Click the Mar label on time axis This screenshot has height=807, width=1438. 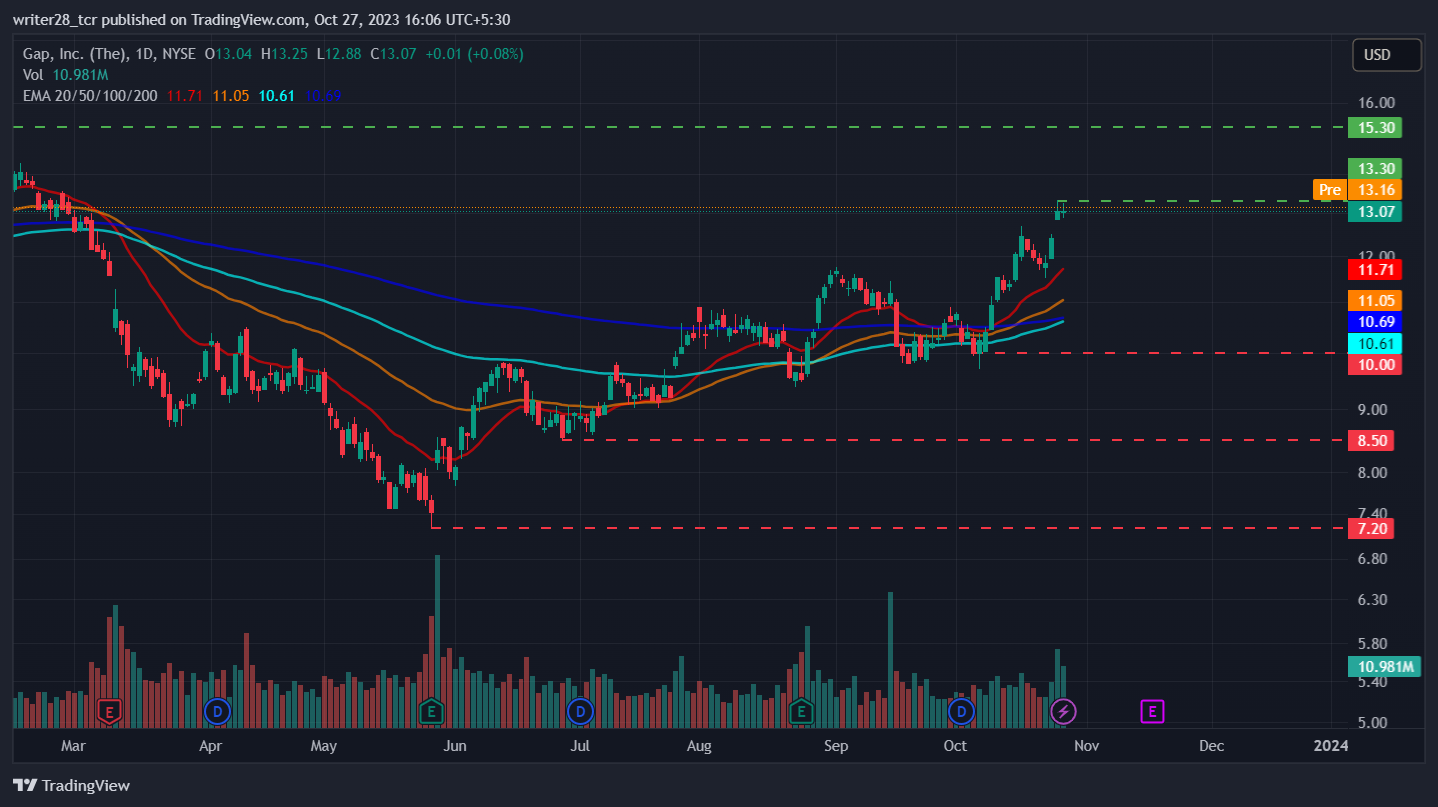[74, 746]
